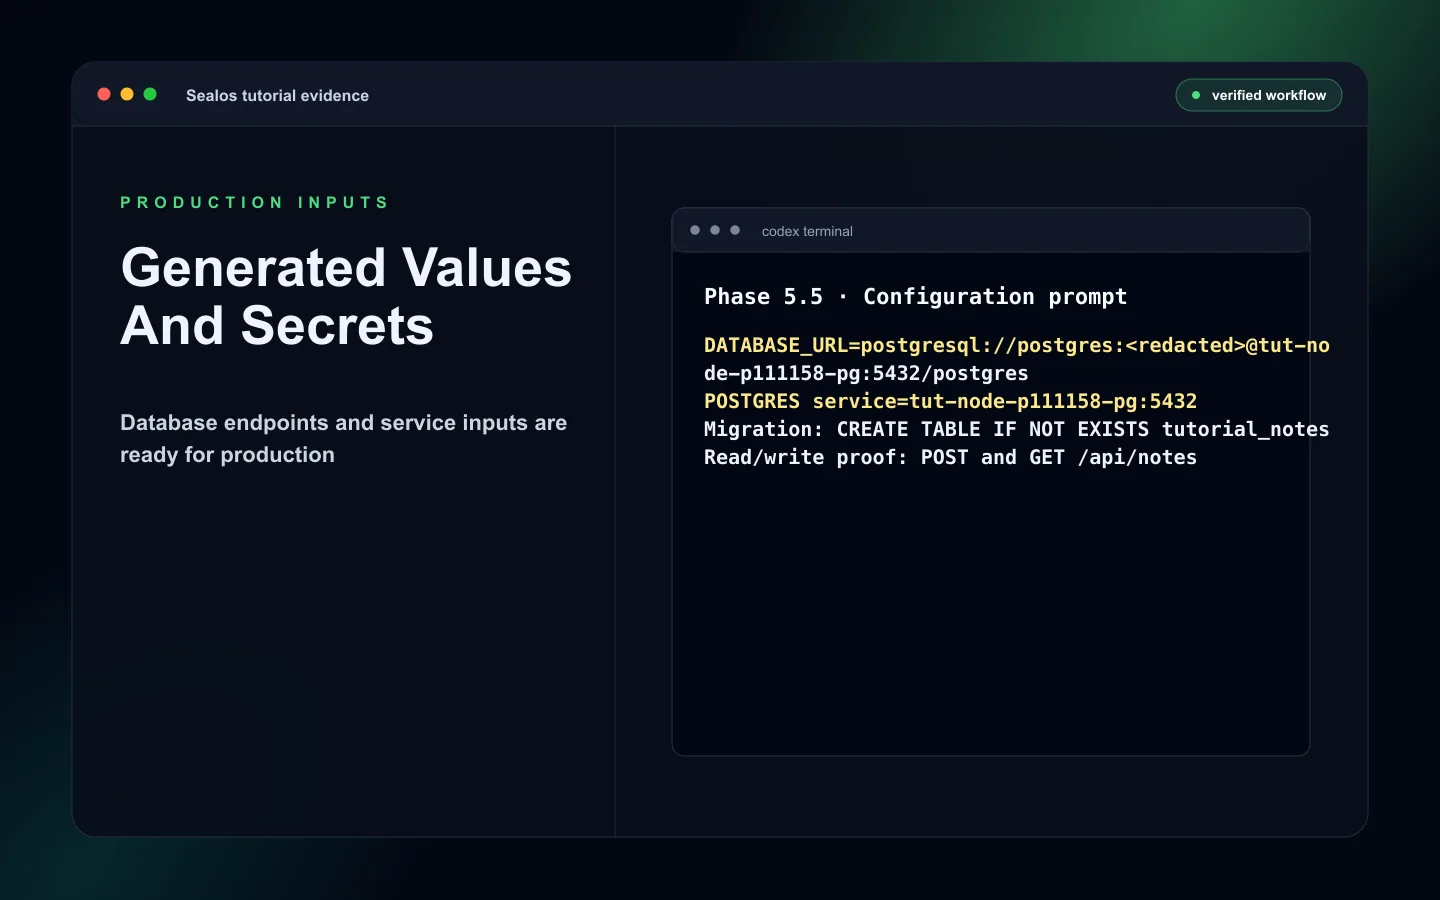
Task: Click the Phase 5.5 Configuration prompt line
Action: click(x=915, y=297)
